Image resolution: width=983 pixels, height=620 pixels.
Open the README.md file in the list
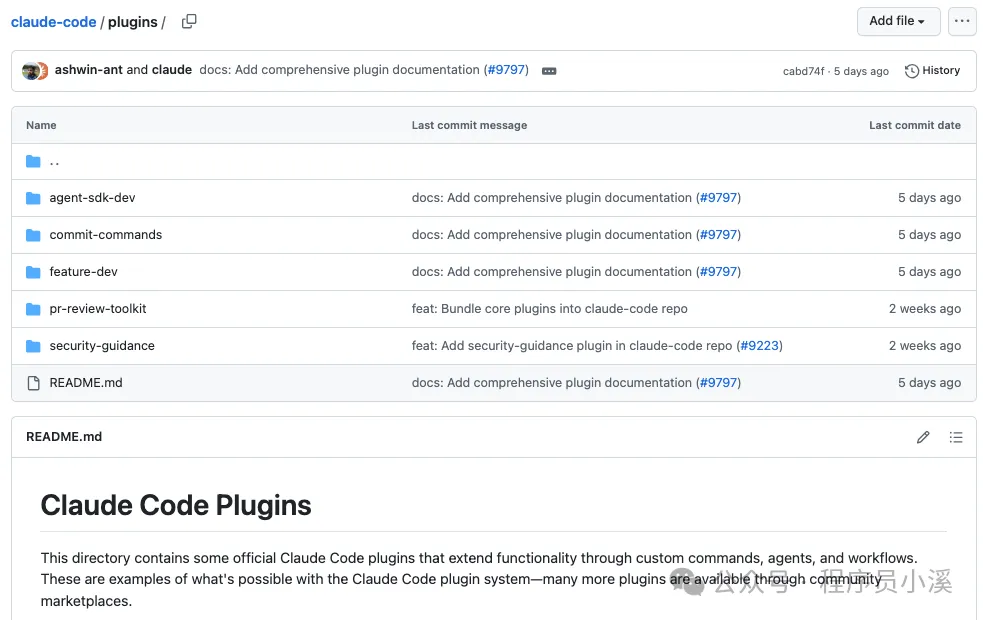click(x=86, y=383)
